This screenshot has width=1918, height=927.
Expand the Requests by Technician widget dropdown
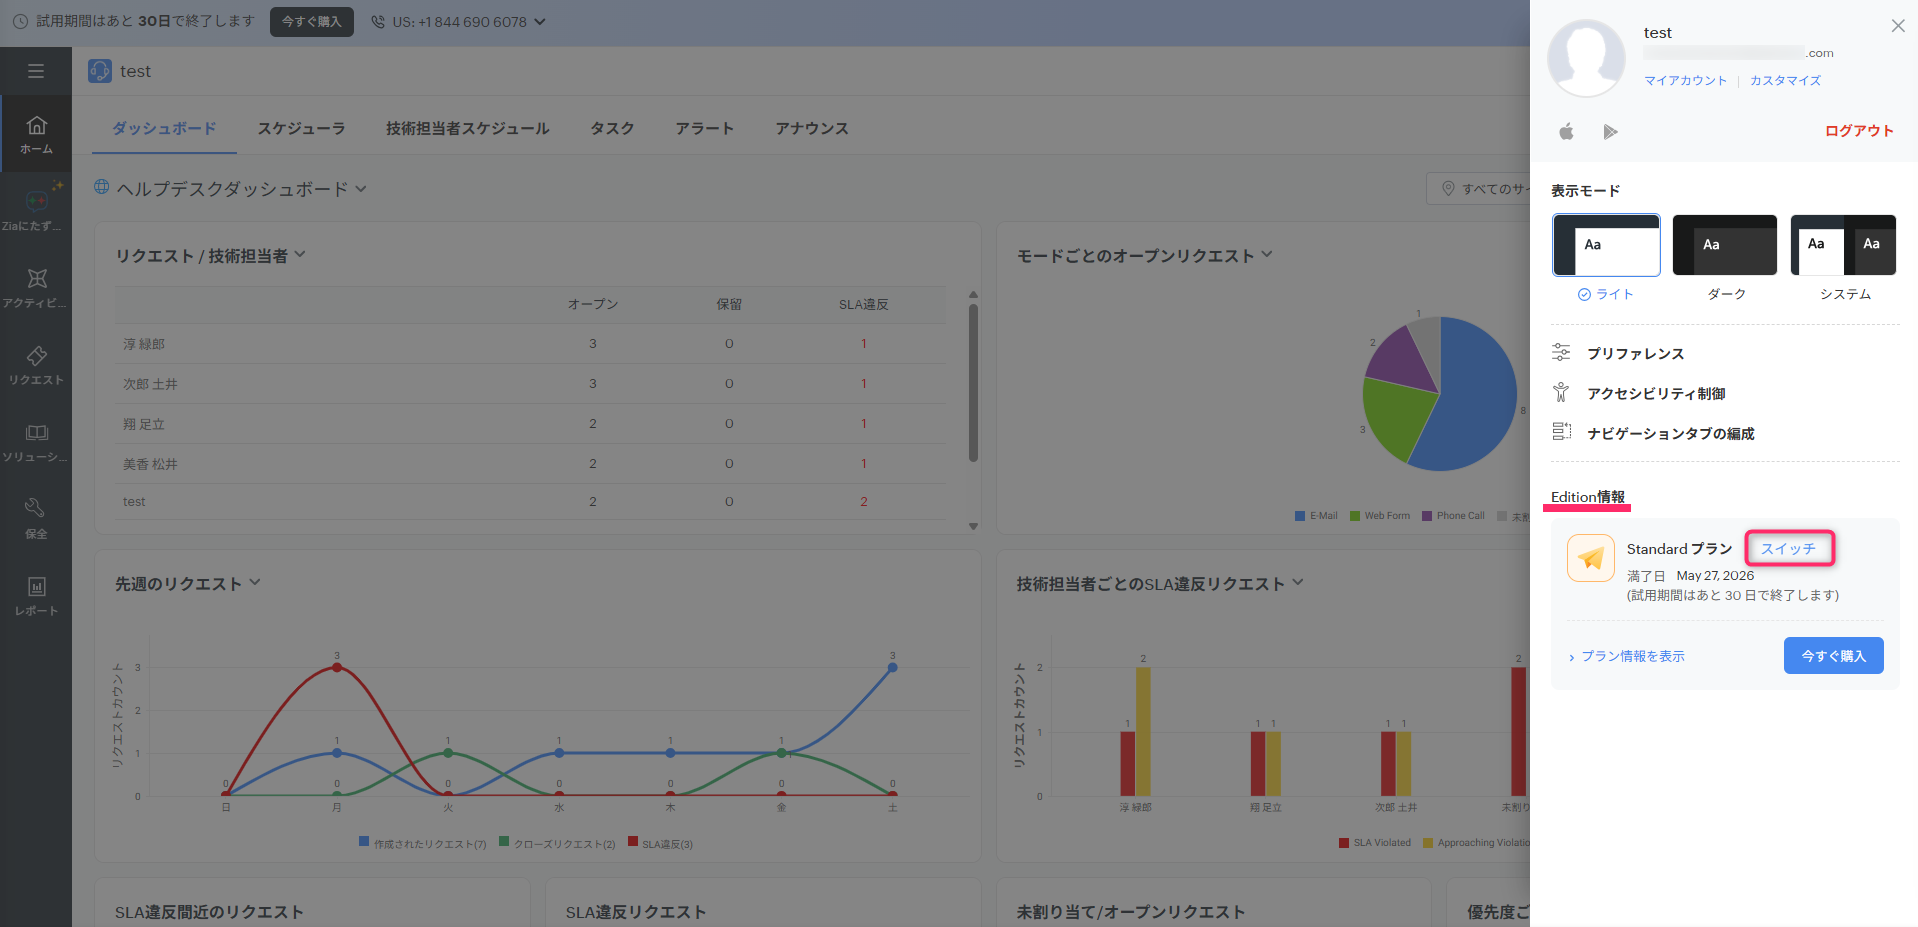point(300,255)
